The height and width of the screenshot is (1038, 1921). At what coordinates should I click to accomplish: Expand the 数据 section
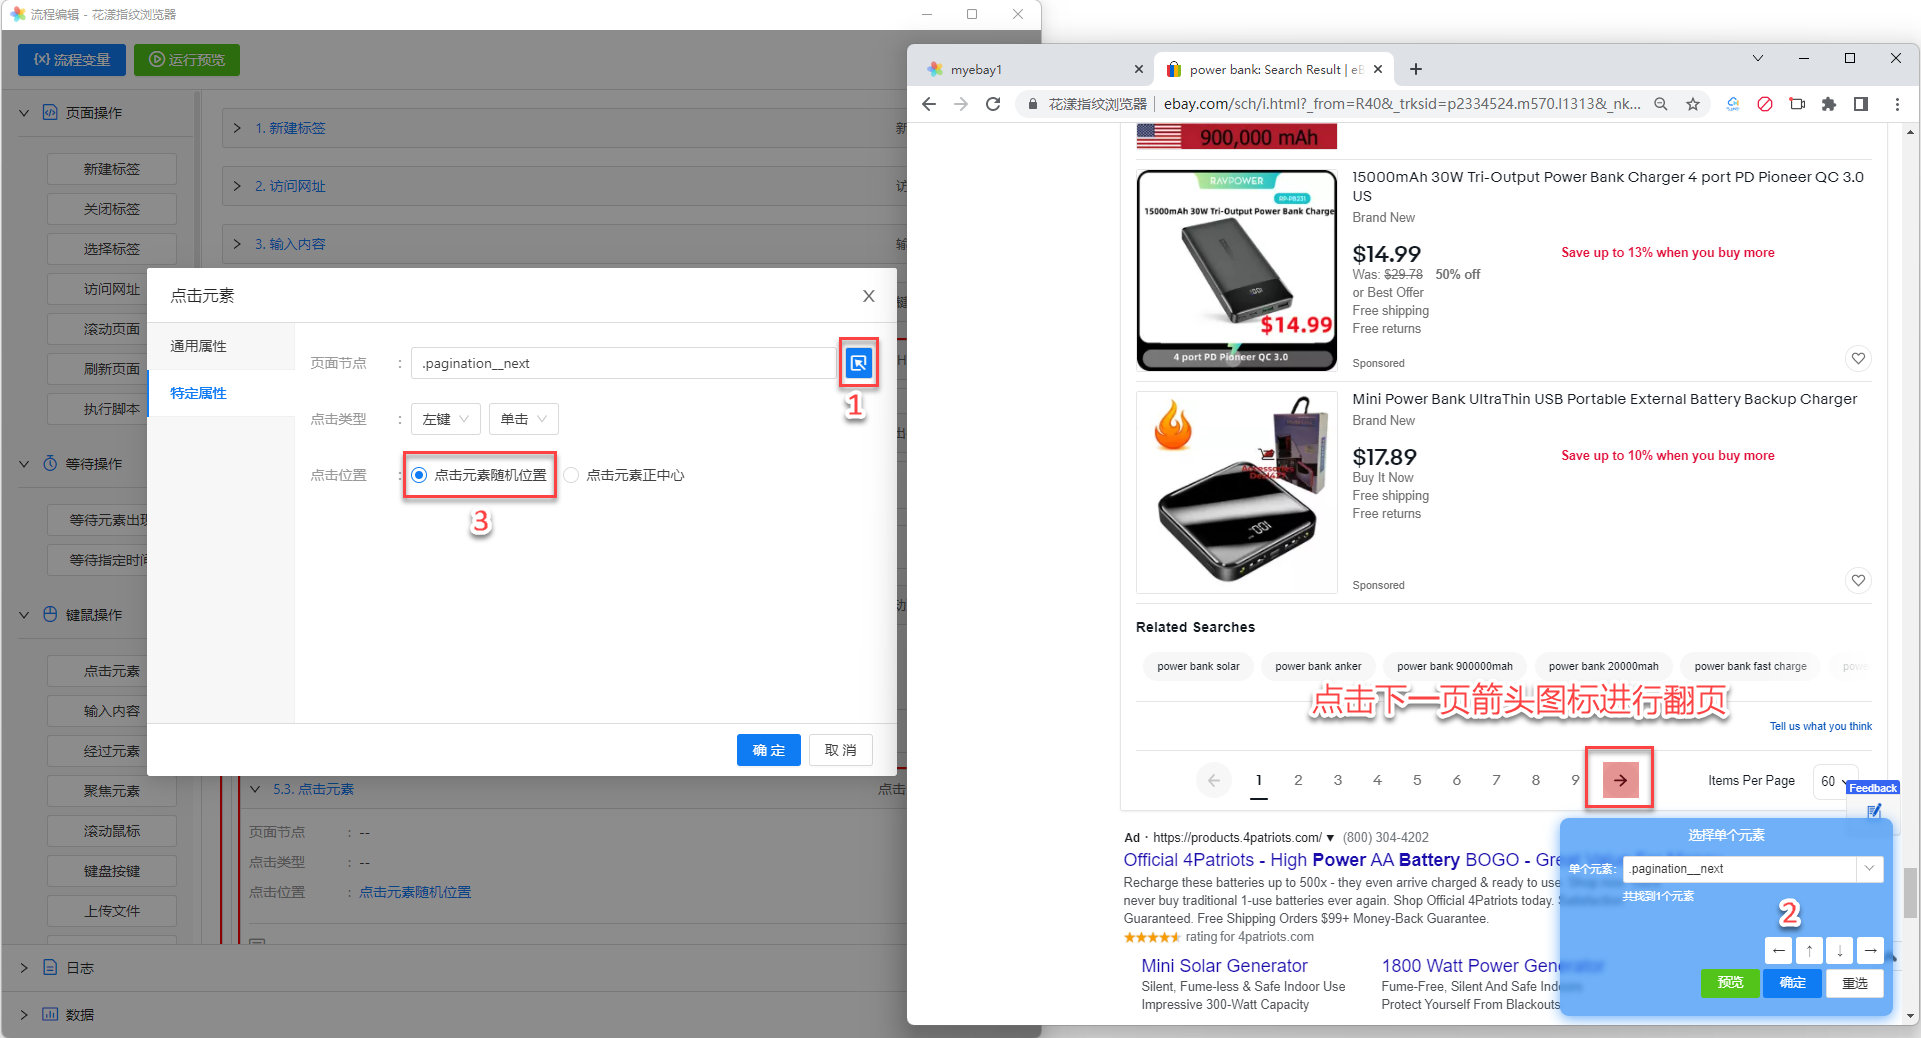click(x=24, y=1015)
